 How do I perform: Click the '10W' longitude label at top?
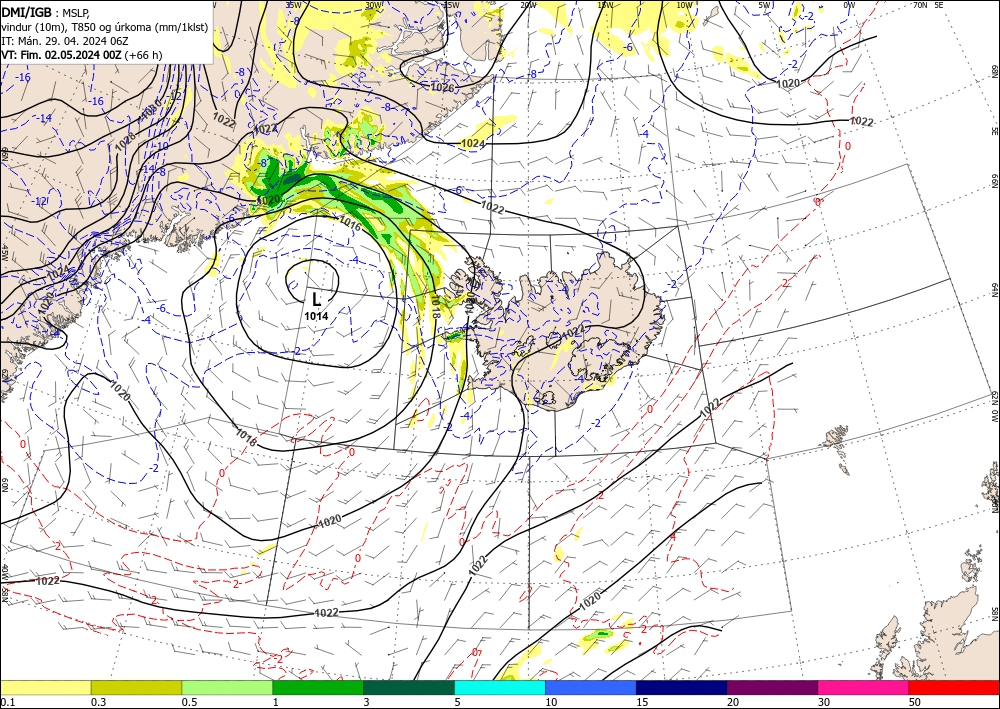(x=684, y=5)
